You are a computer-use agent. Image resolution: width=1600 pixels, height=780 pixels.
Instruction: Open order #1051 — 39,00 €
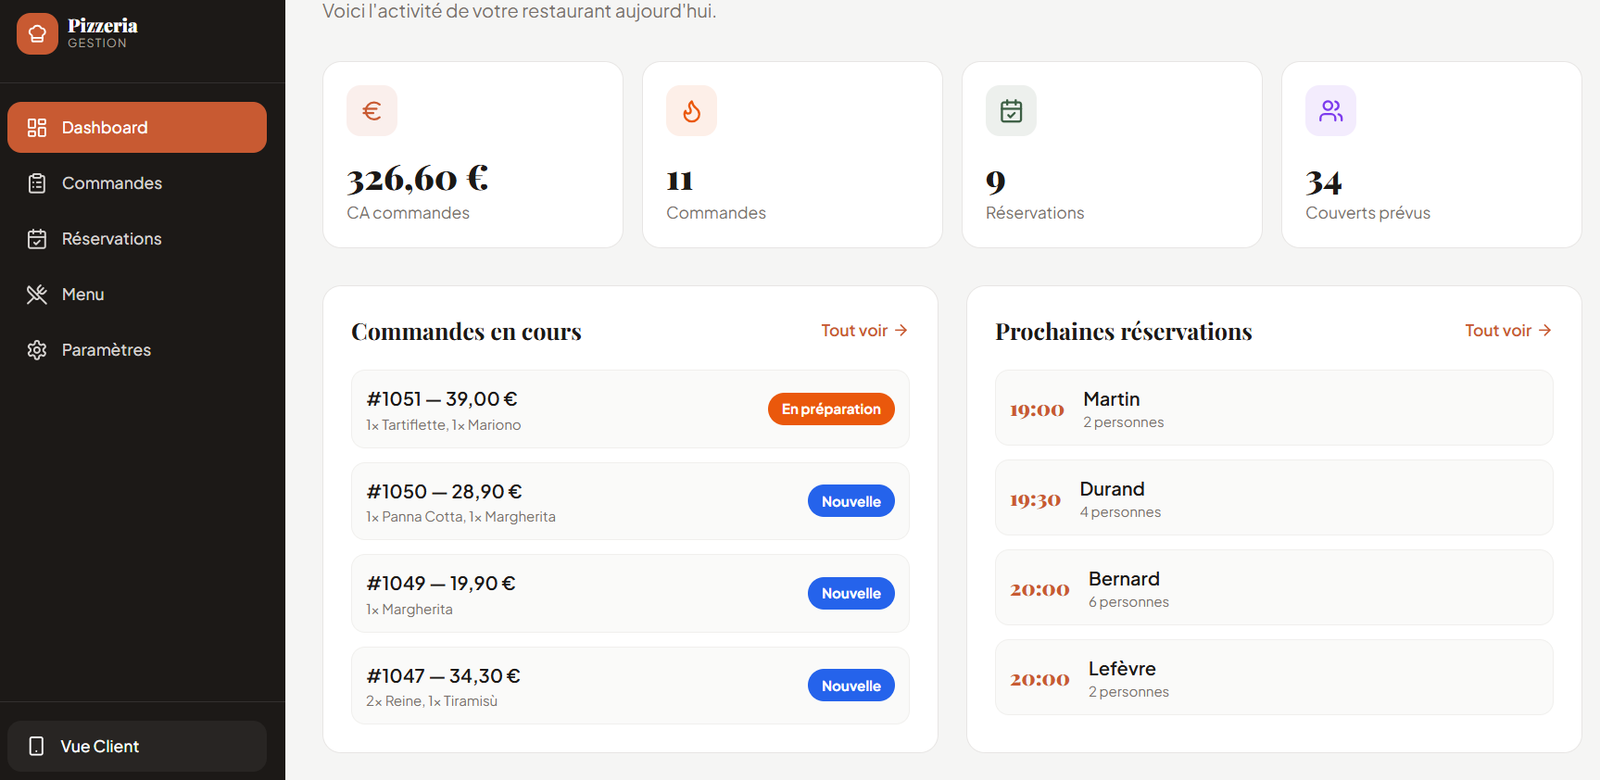(630, 409)
